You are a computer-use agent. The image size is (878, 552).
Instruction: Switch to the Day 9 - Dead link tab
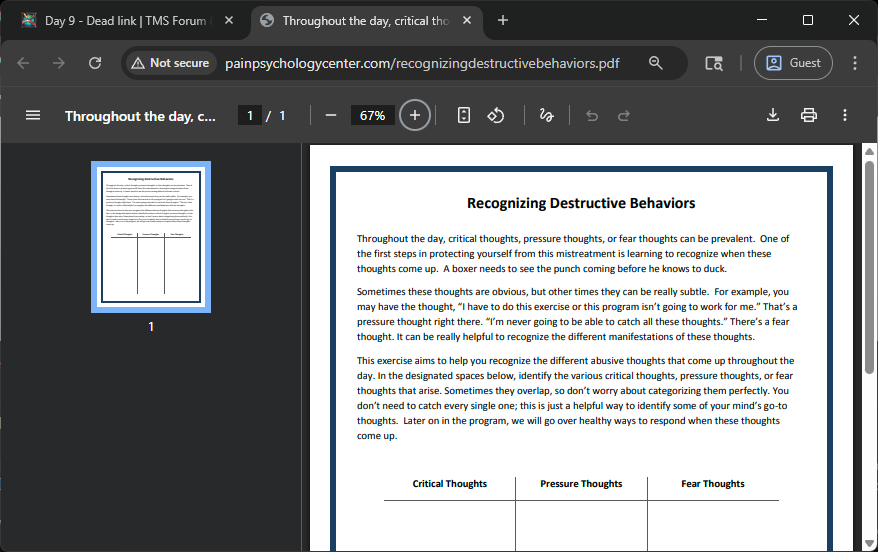[x=125, y=21]
